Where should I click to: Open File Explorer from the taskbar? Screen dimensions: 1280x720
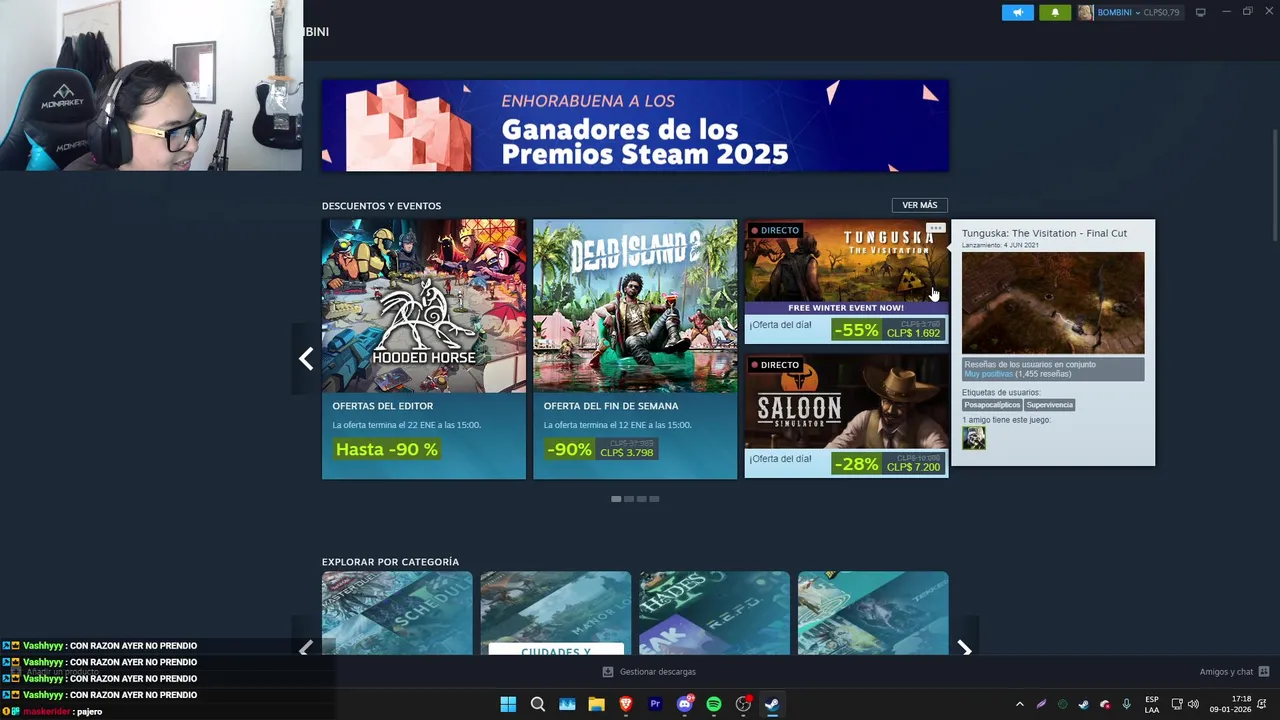click(597, 704)
